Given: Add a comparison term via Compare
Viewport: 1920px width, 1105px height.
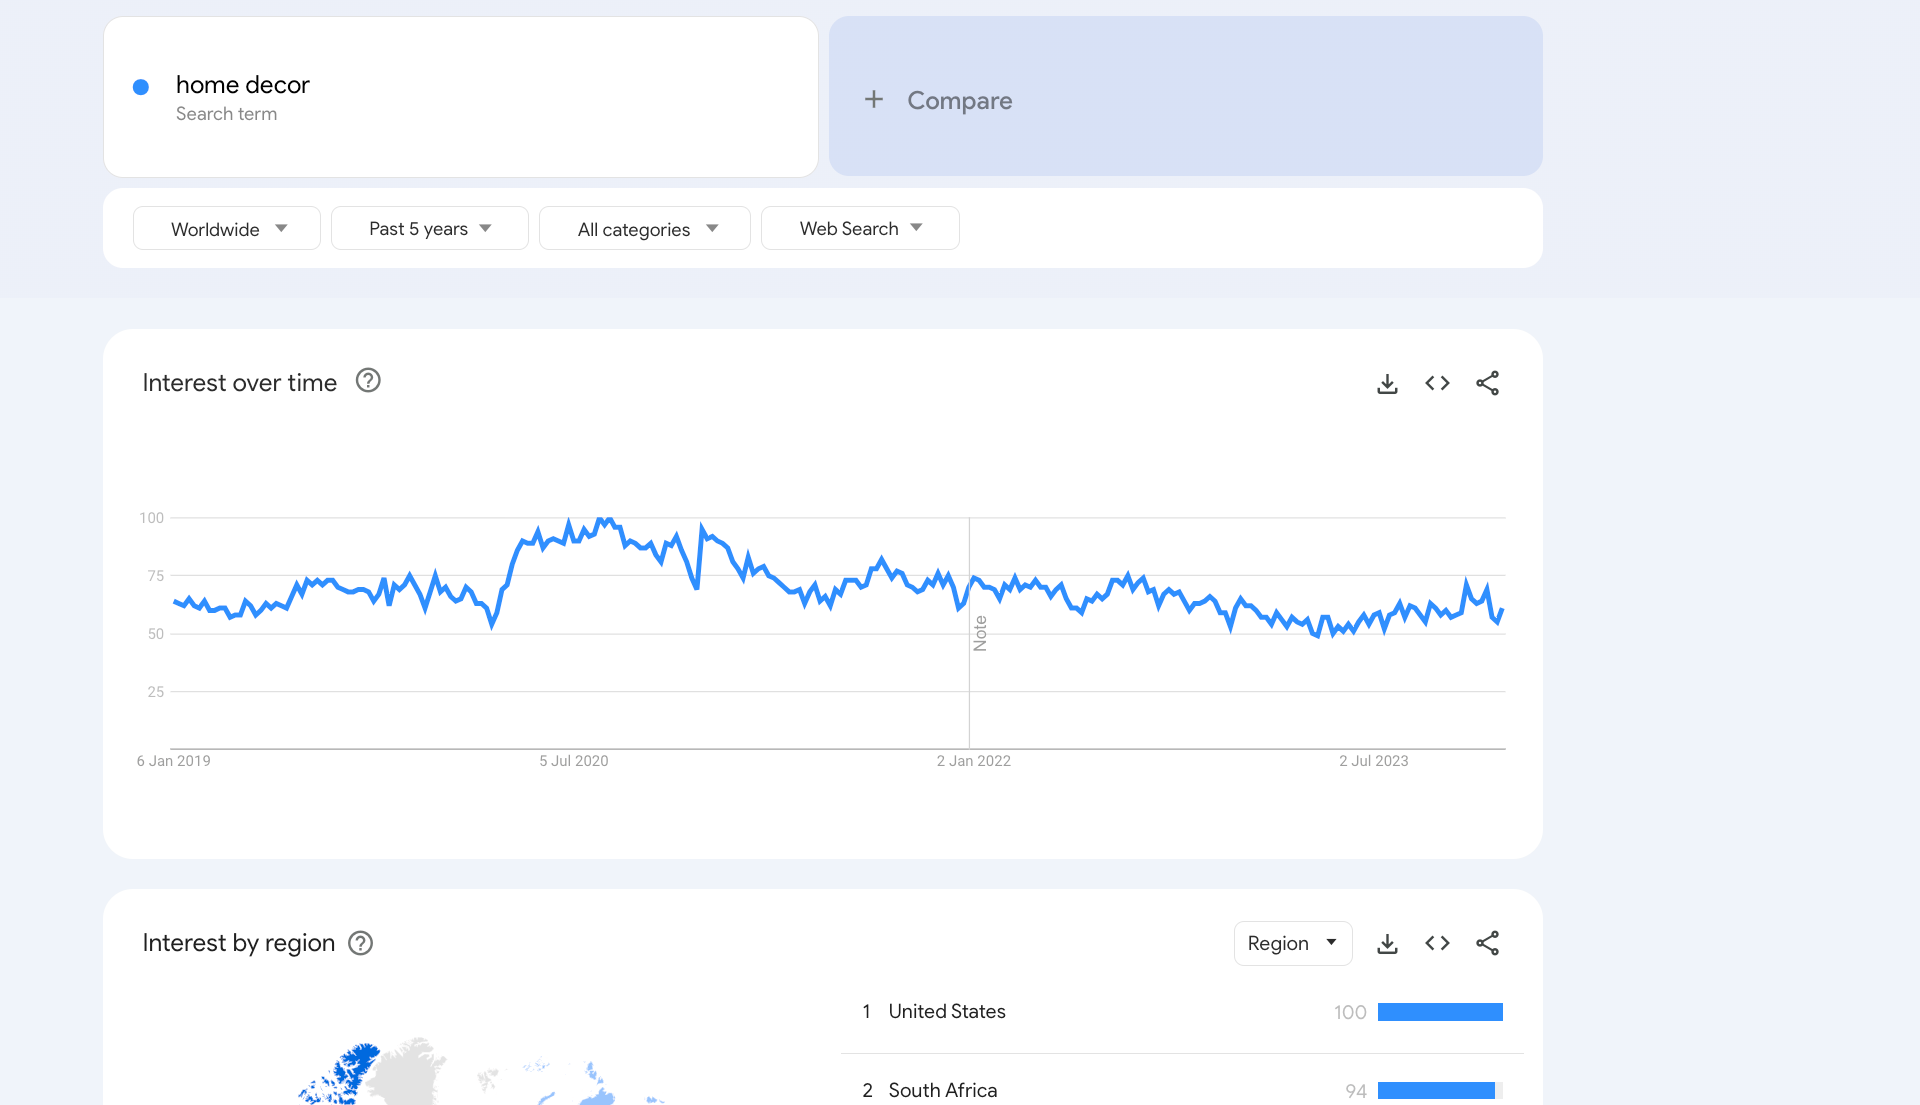Looking at the screenshot, I should [959, 101].
